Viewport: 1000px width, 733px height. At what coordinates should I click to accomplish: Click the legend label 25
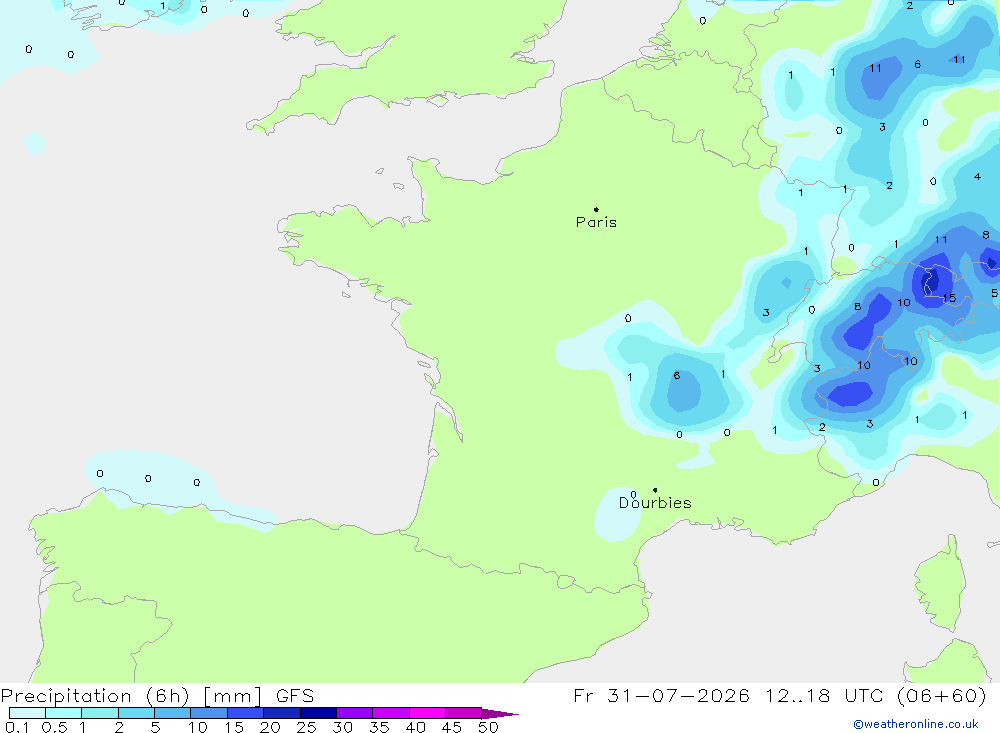(x=306, y=727)
